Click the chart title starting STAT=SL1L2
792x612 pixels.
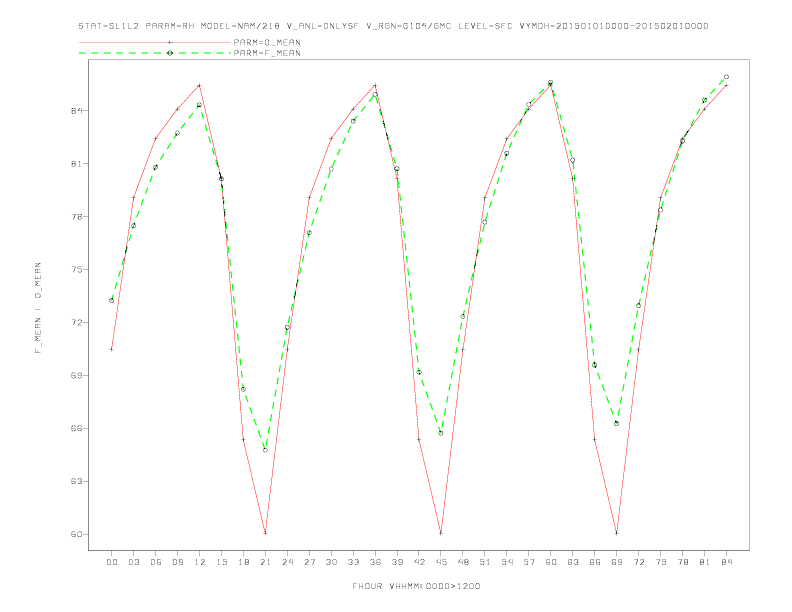pyautogui.click(x=393, y=26)
